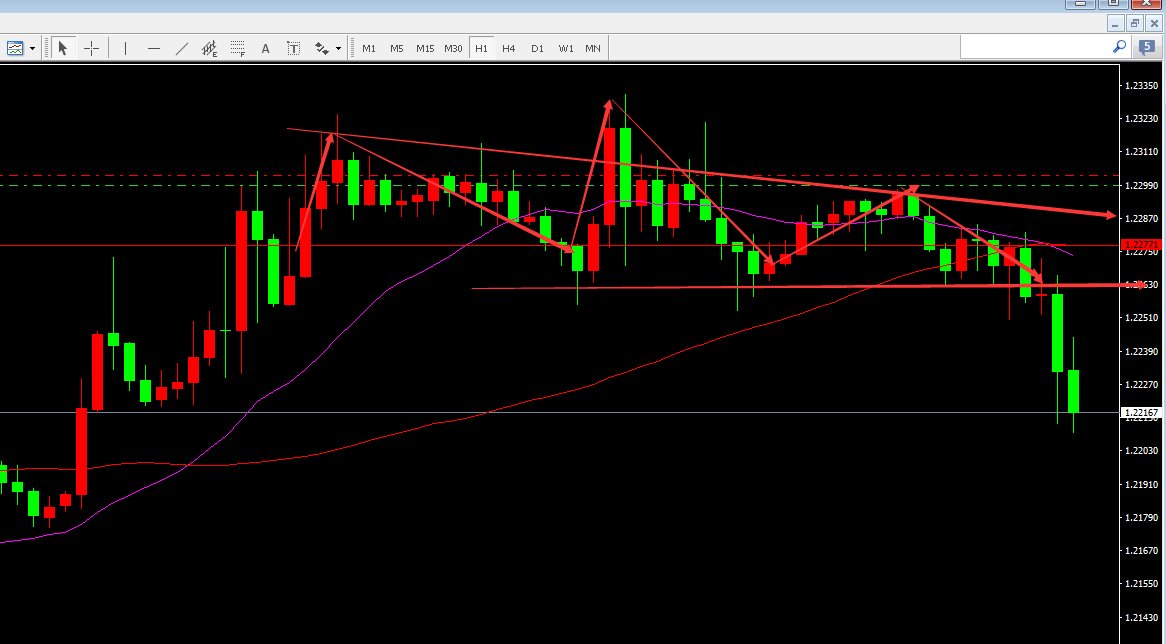Switch chart to H4 timeframe
This screenshot has width=1166, height=644.
click(x=509, y=48)
